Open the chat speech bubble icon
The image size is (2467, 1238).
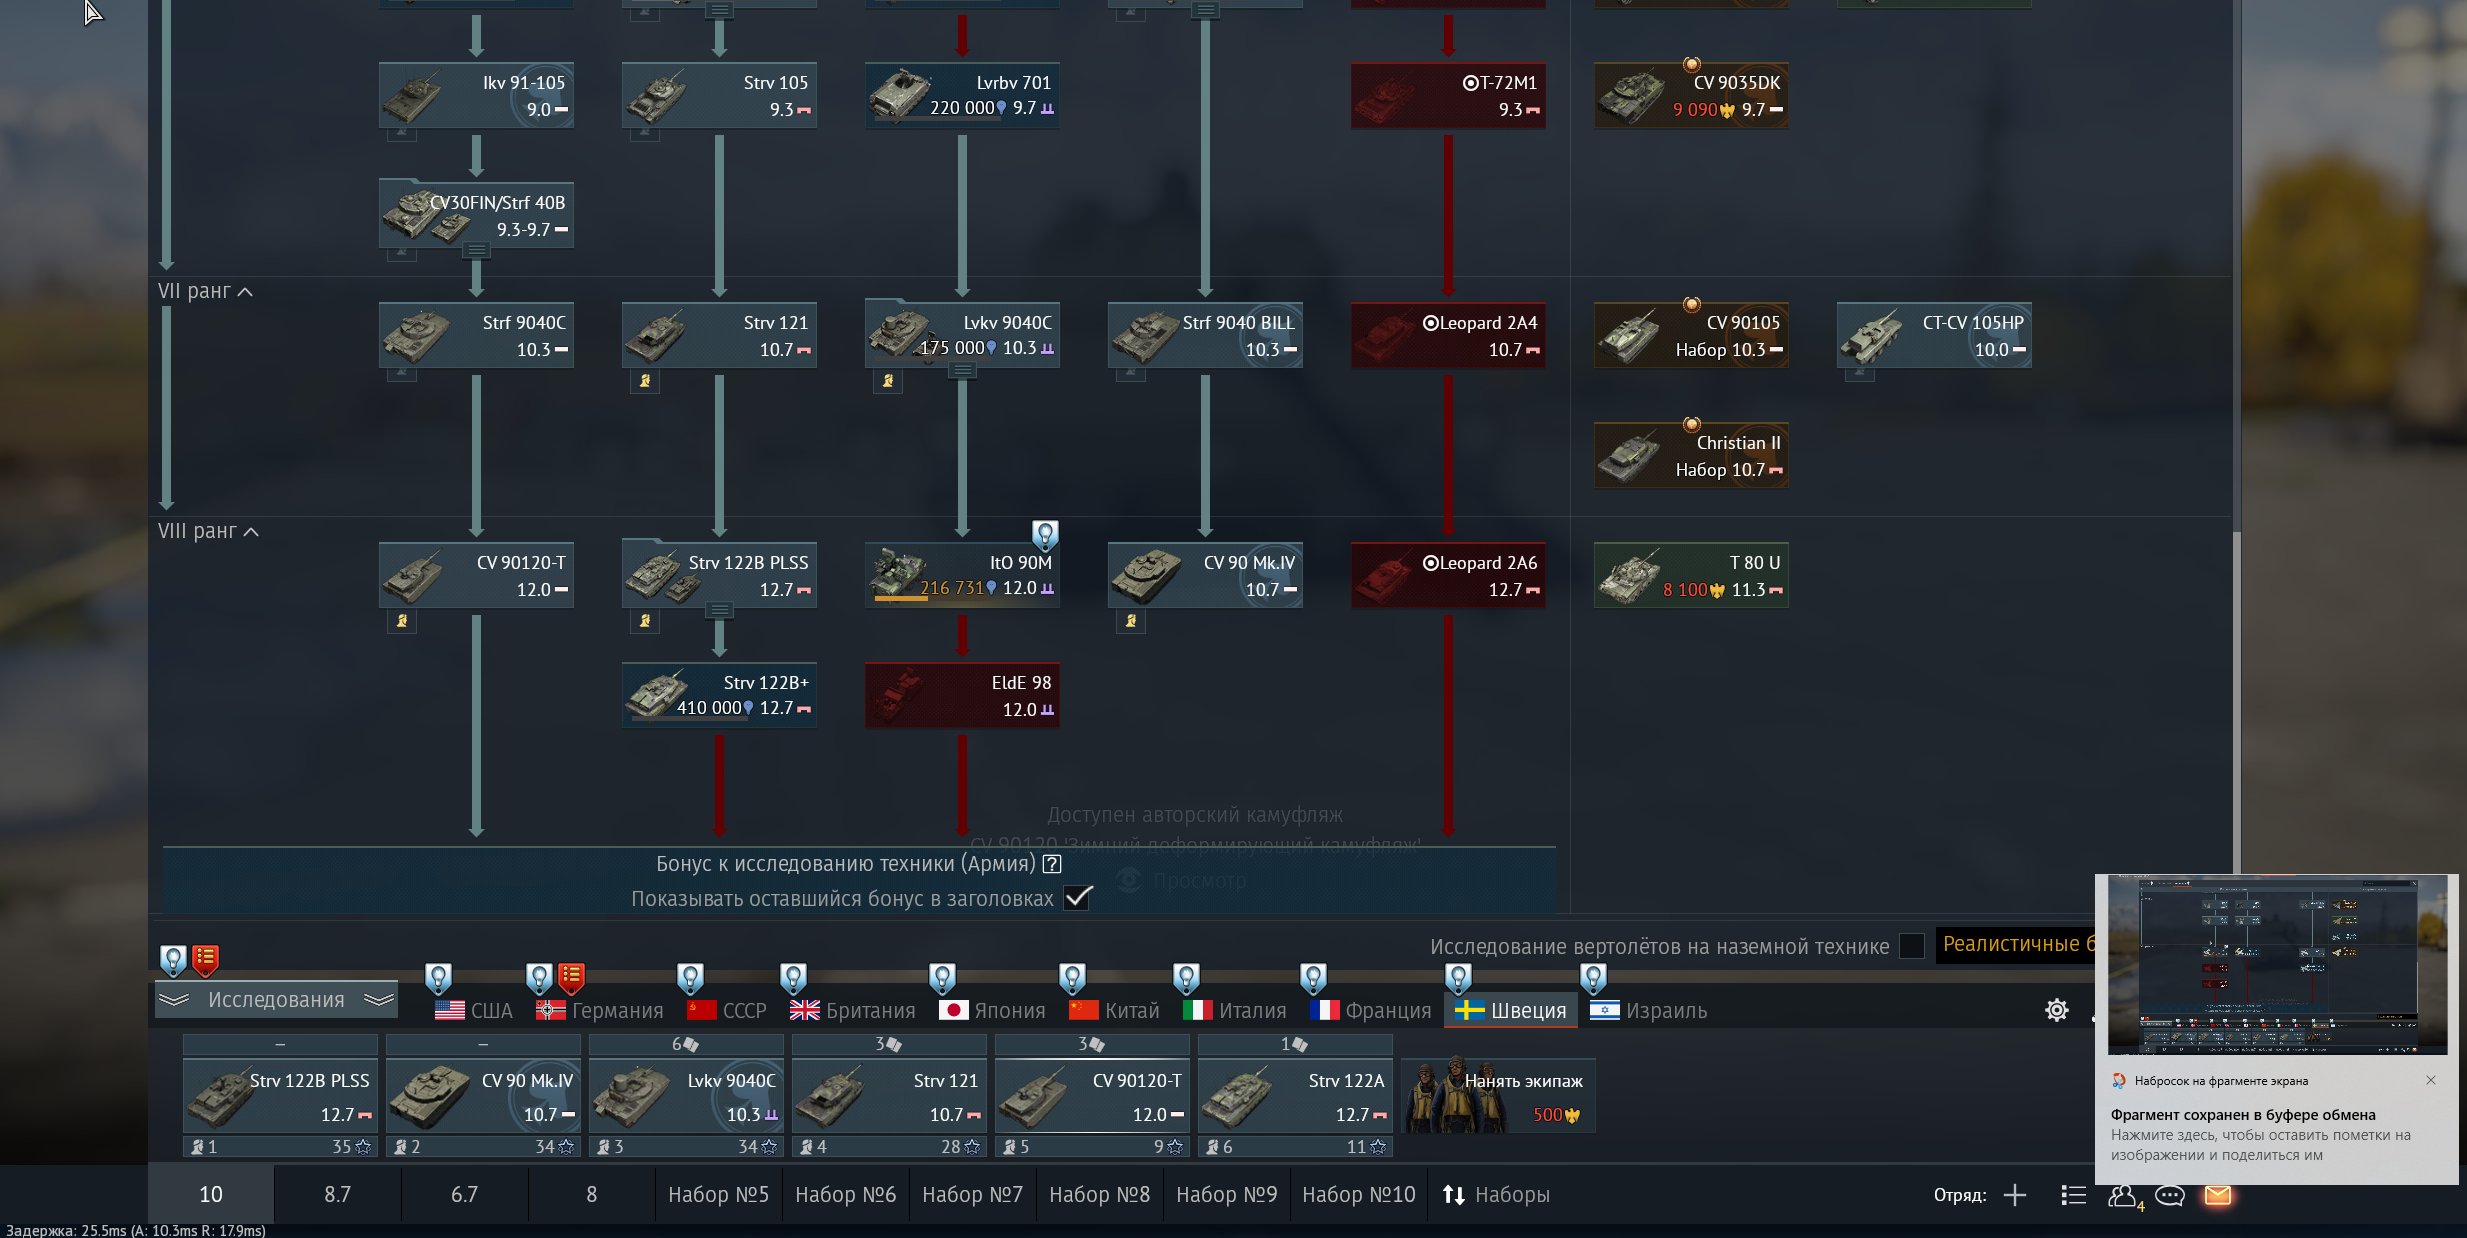[2169, 1195]
